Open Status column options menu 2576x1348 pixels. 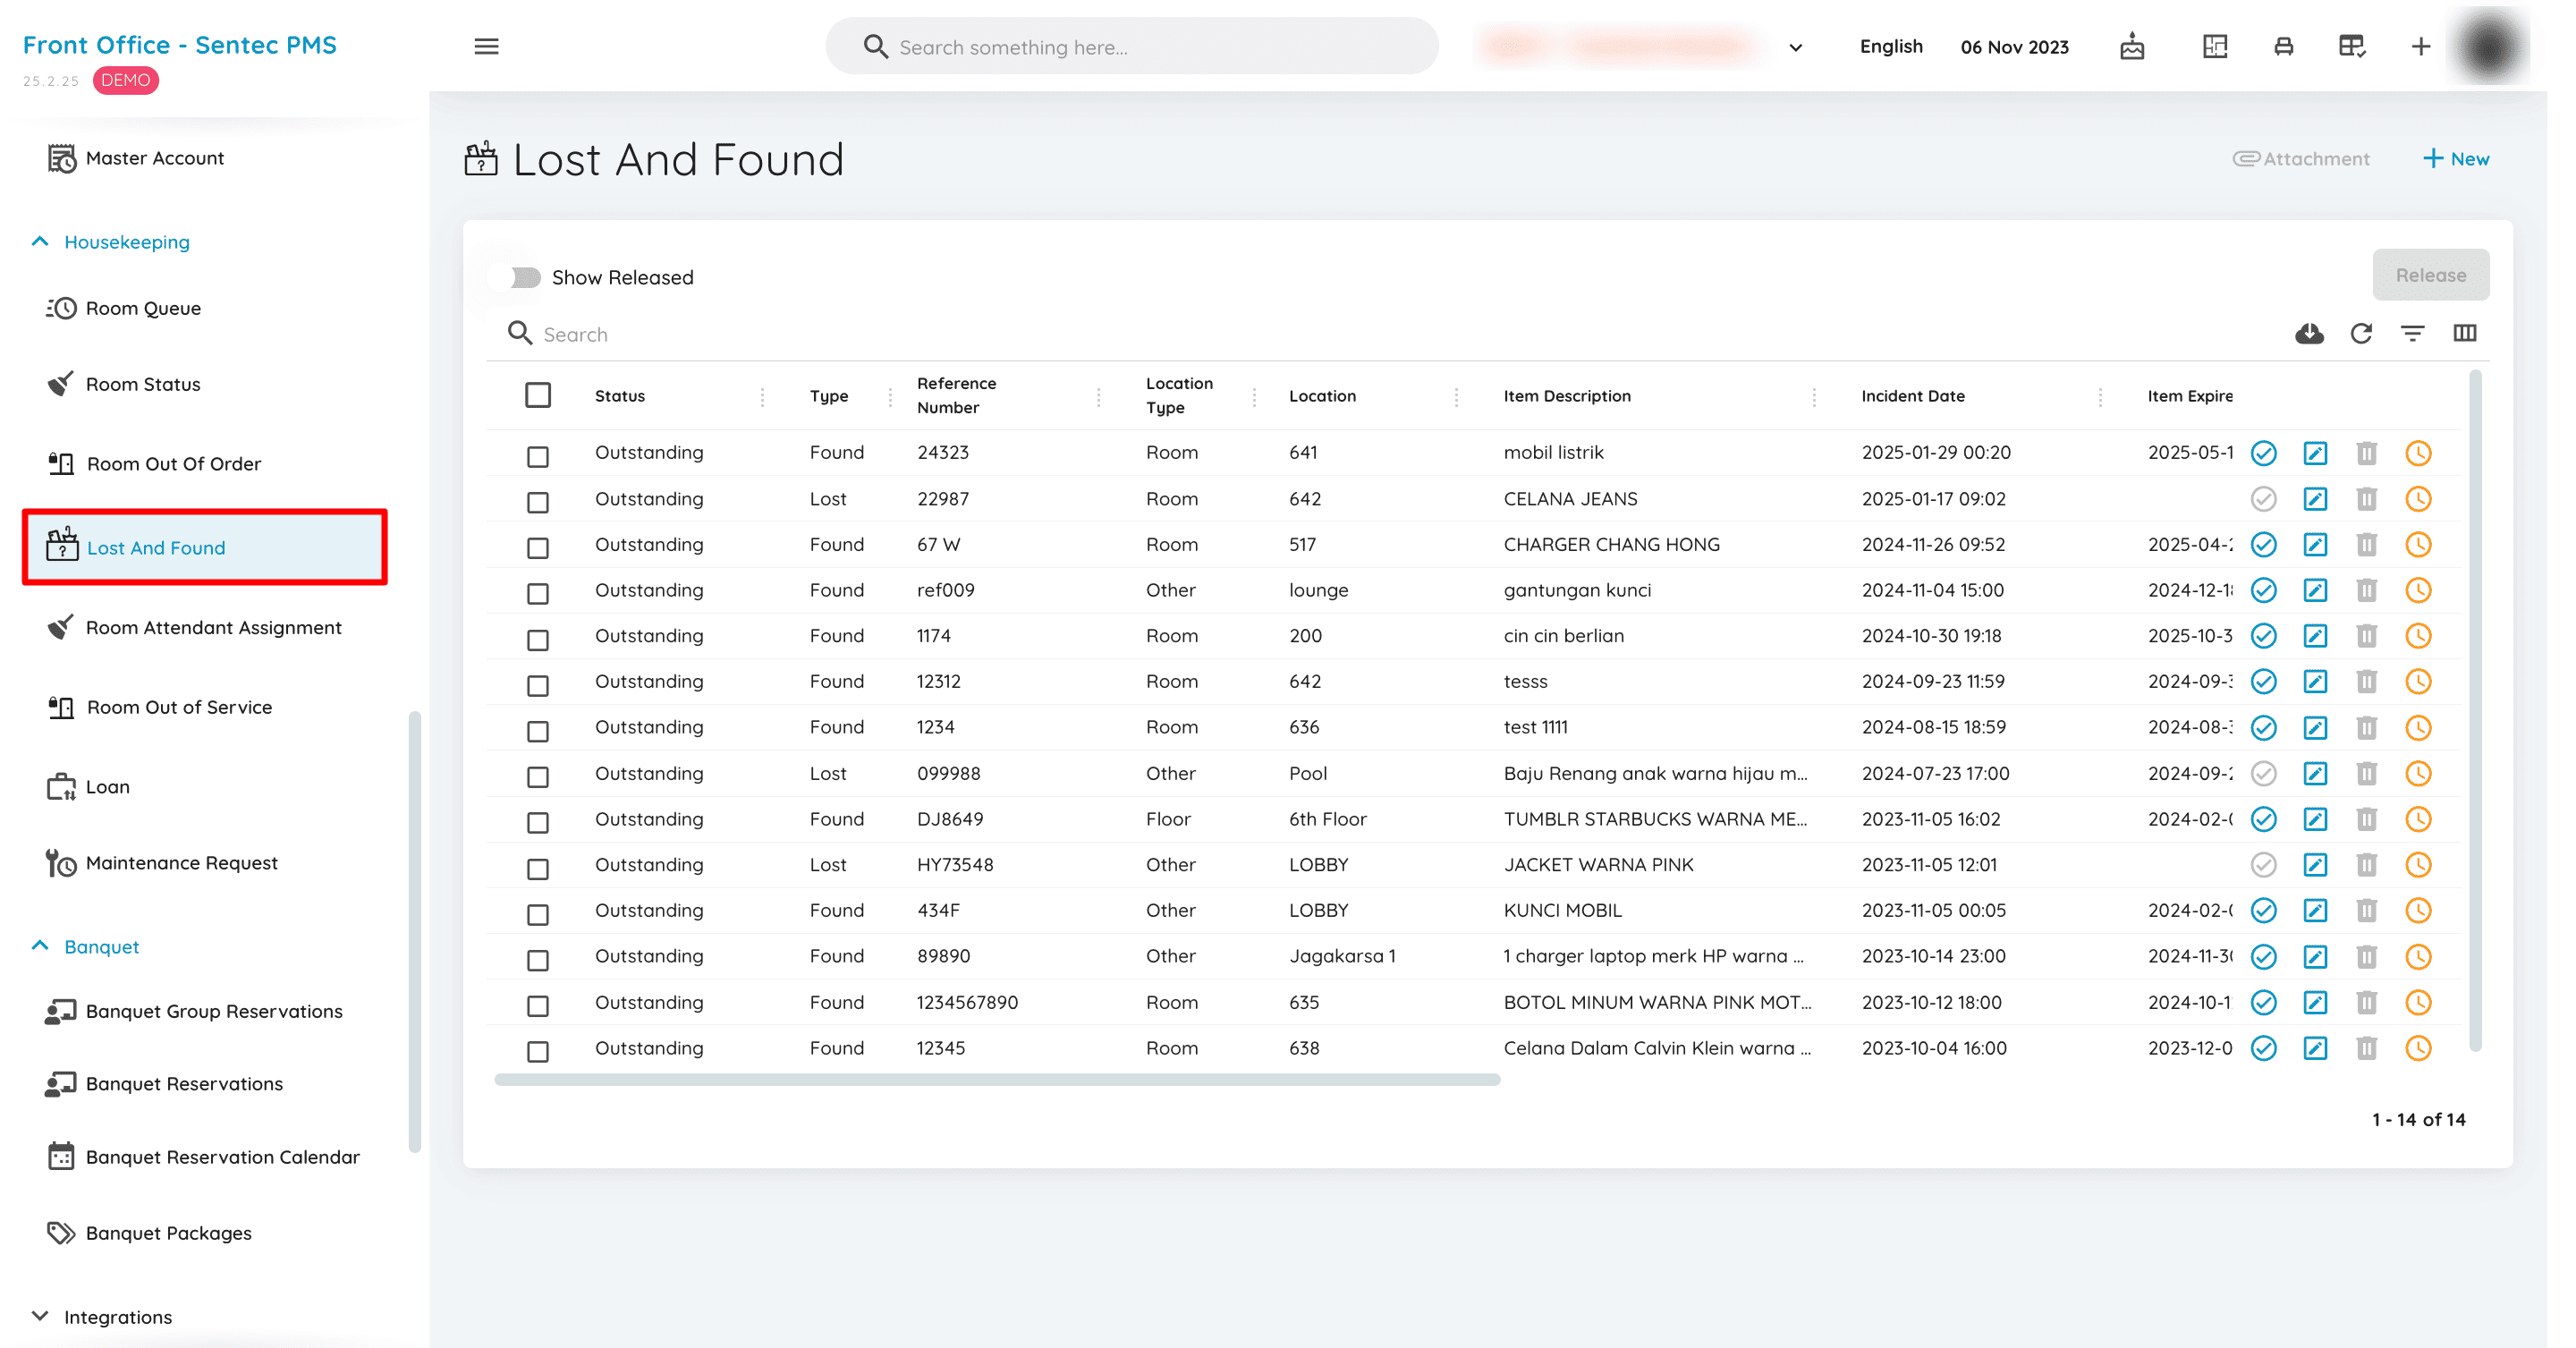click(x=762, y=397)
